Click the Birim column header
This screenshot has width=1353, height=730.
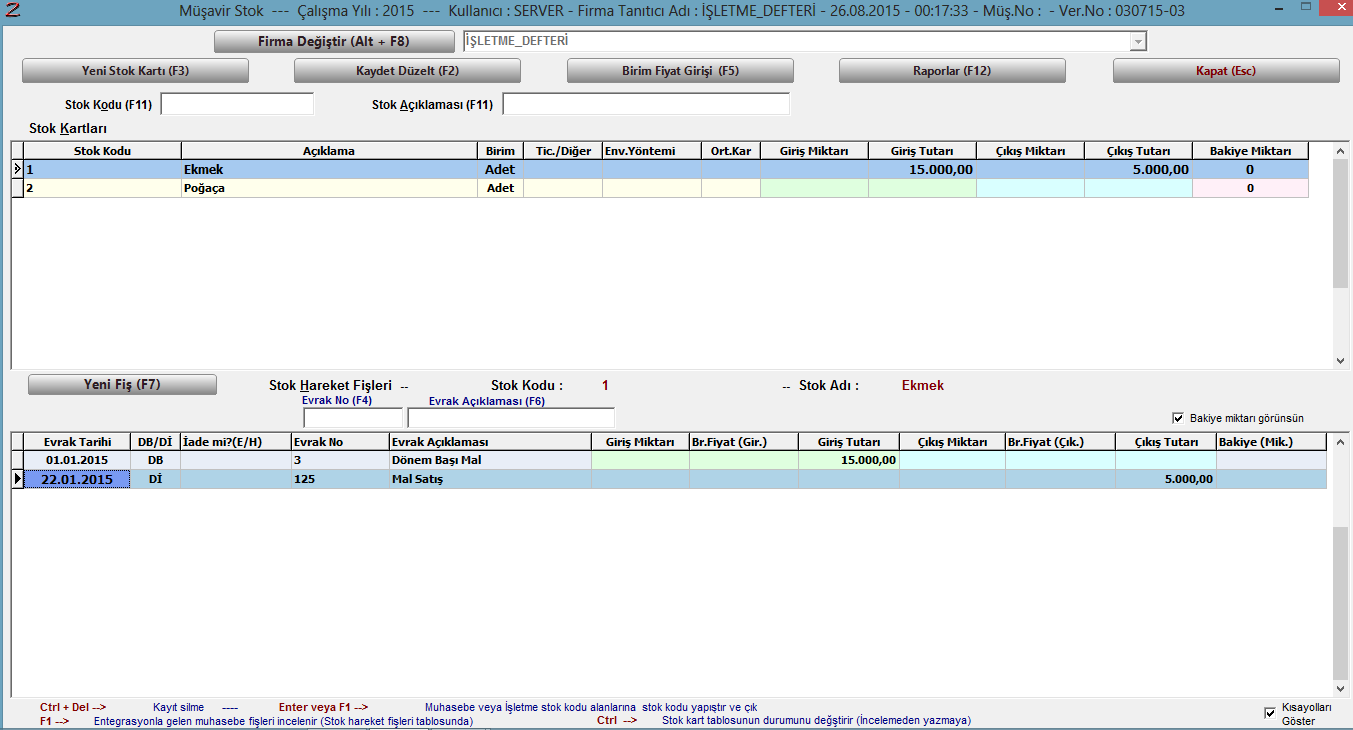[500, 151]
